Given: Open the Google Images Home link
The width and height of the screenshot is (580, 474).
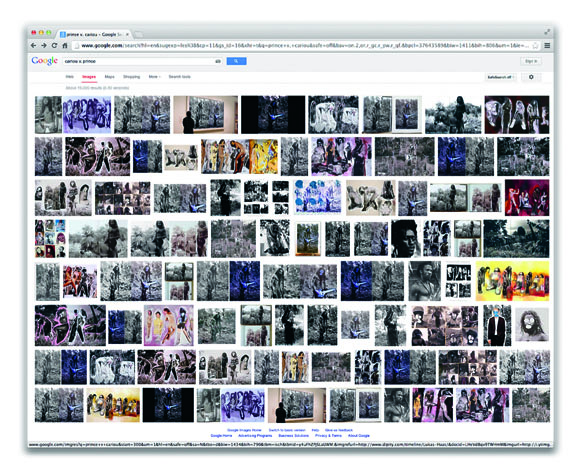Looking at the screenshot, I should pyautogui.click(x=244, y=430).
